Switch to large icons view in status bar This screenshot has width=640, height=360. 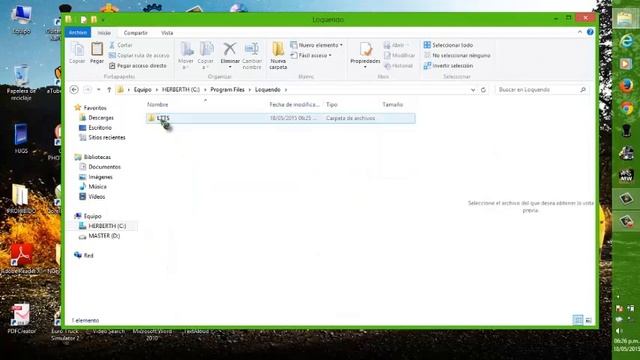[589, 320]
